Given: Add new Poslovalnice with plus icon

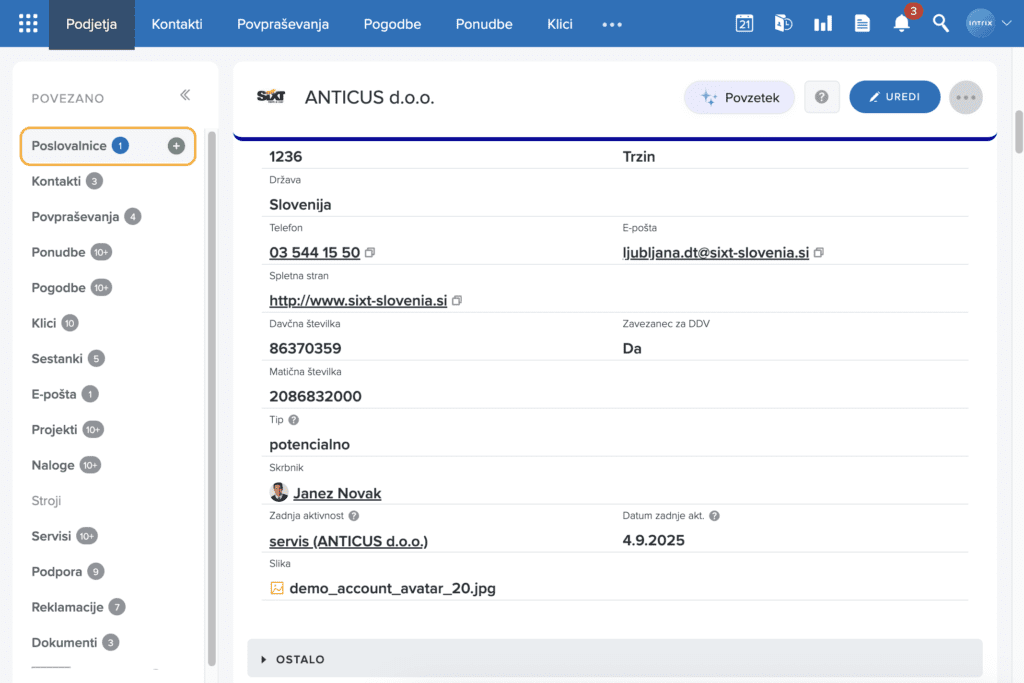Looking at the screenshot, I should point(176,146).
